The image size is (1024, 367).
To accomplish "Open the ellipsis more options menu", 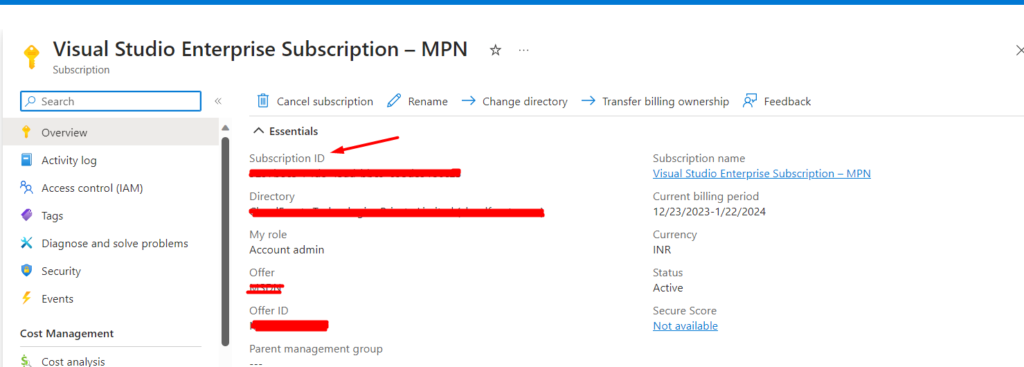I will 524,50.
